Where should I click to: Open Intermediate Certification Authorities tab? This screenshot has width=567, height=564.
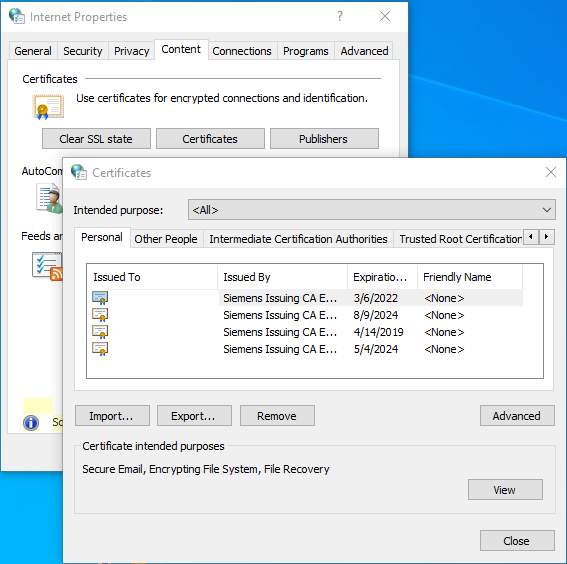(298, 239)
